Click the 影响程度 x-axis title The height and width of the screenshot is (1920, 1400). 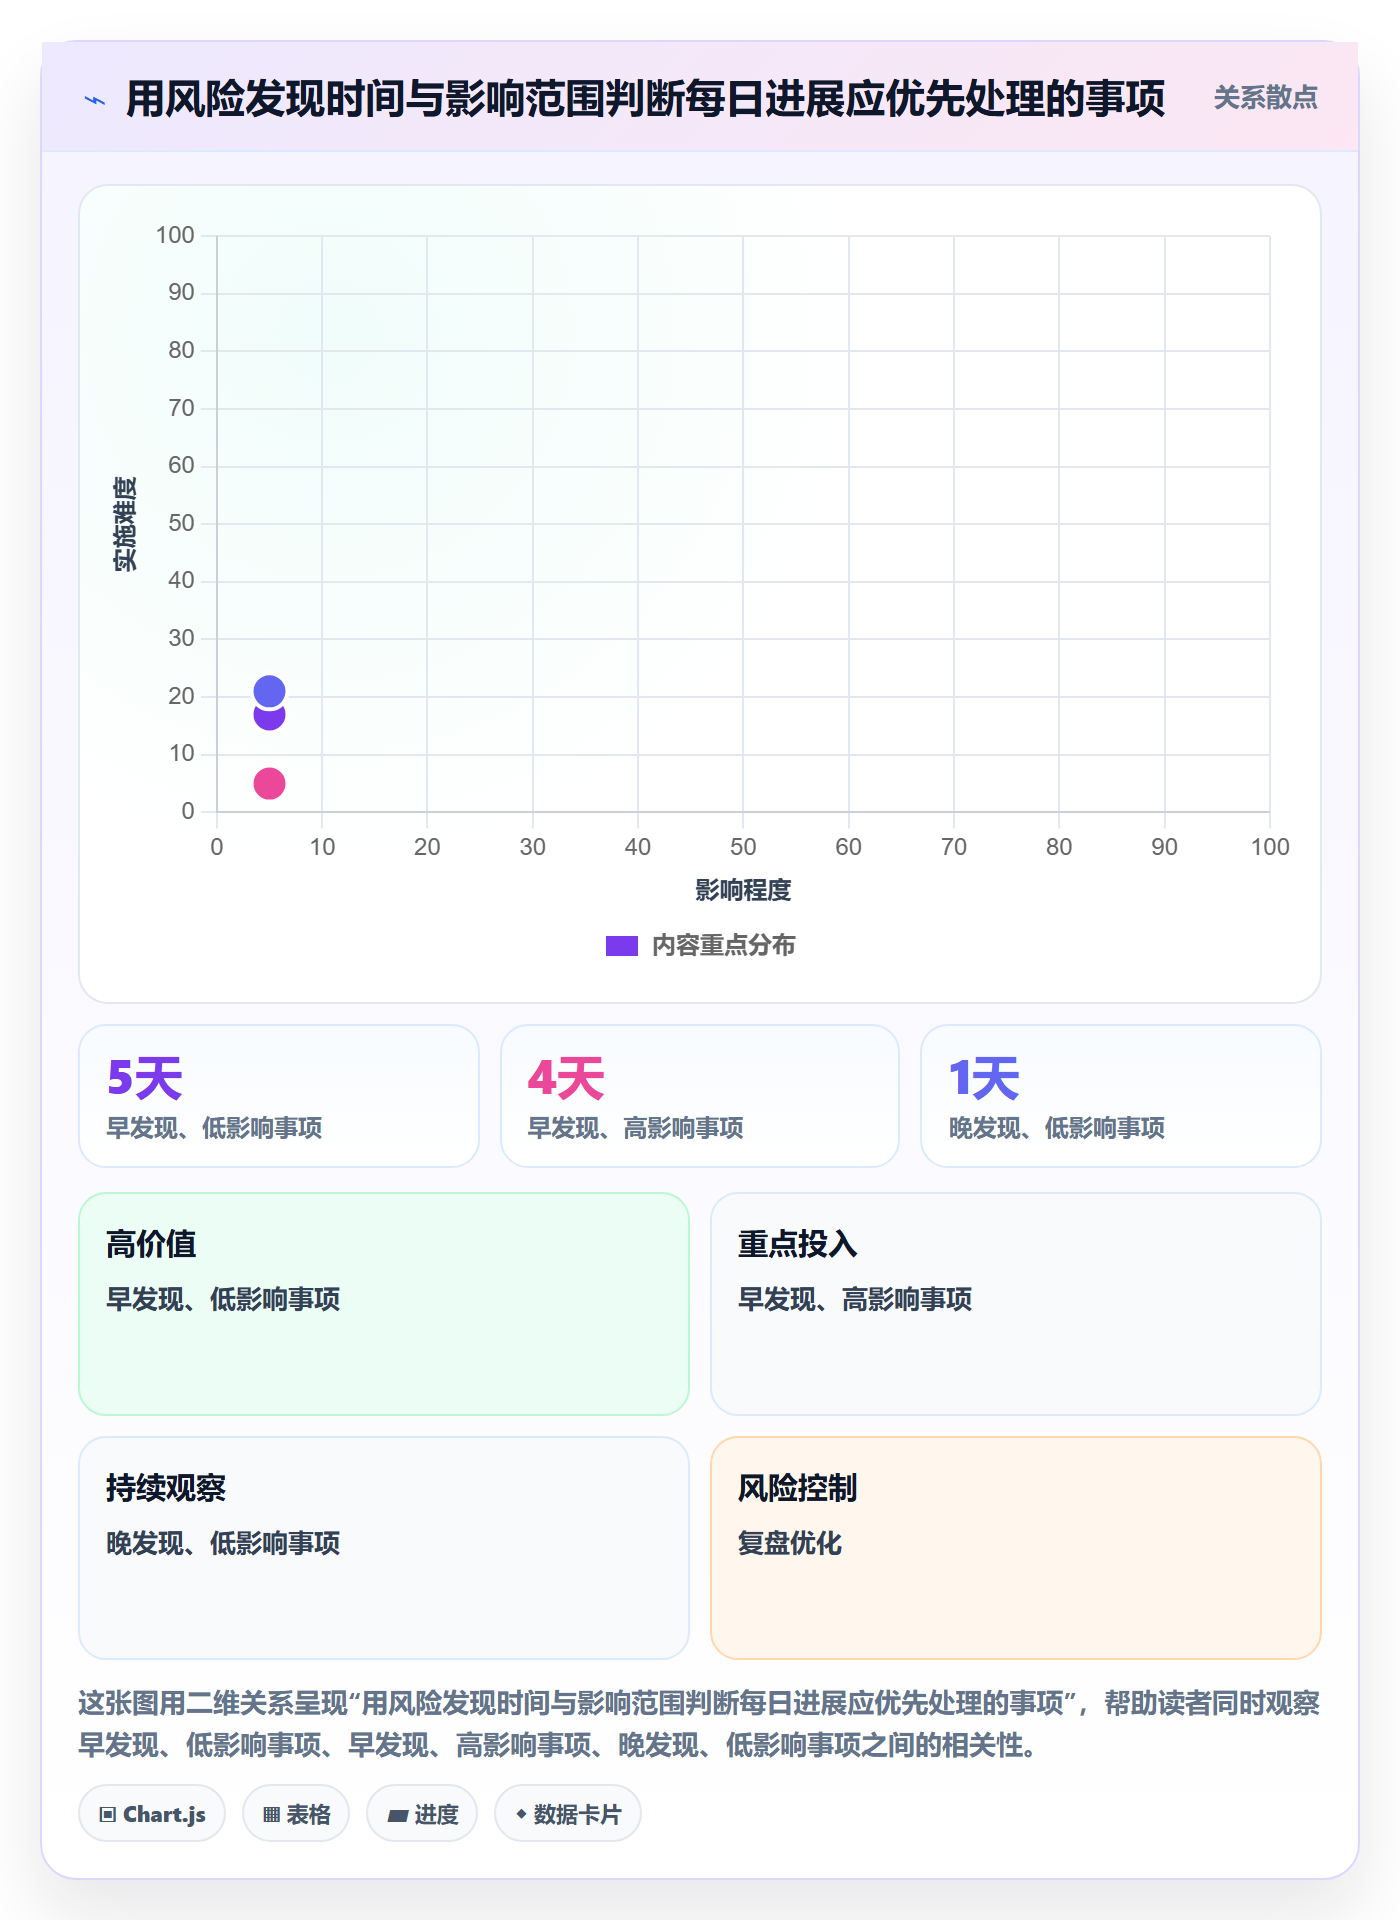(743, 890)
